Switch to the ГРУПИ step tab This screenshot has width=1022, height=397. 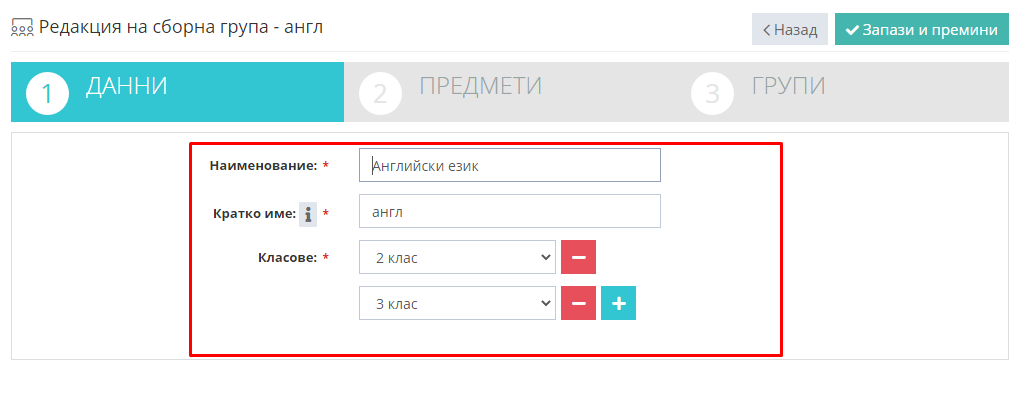point(843,92)
